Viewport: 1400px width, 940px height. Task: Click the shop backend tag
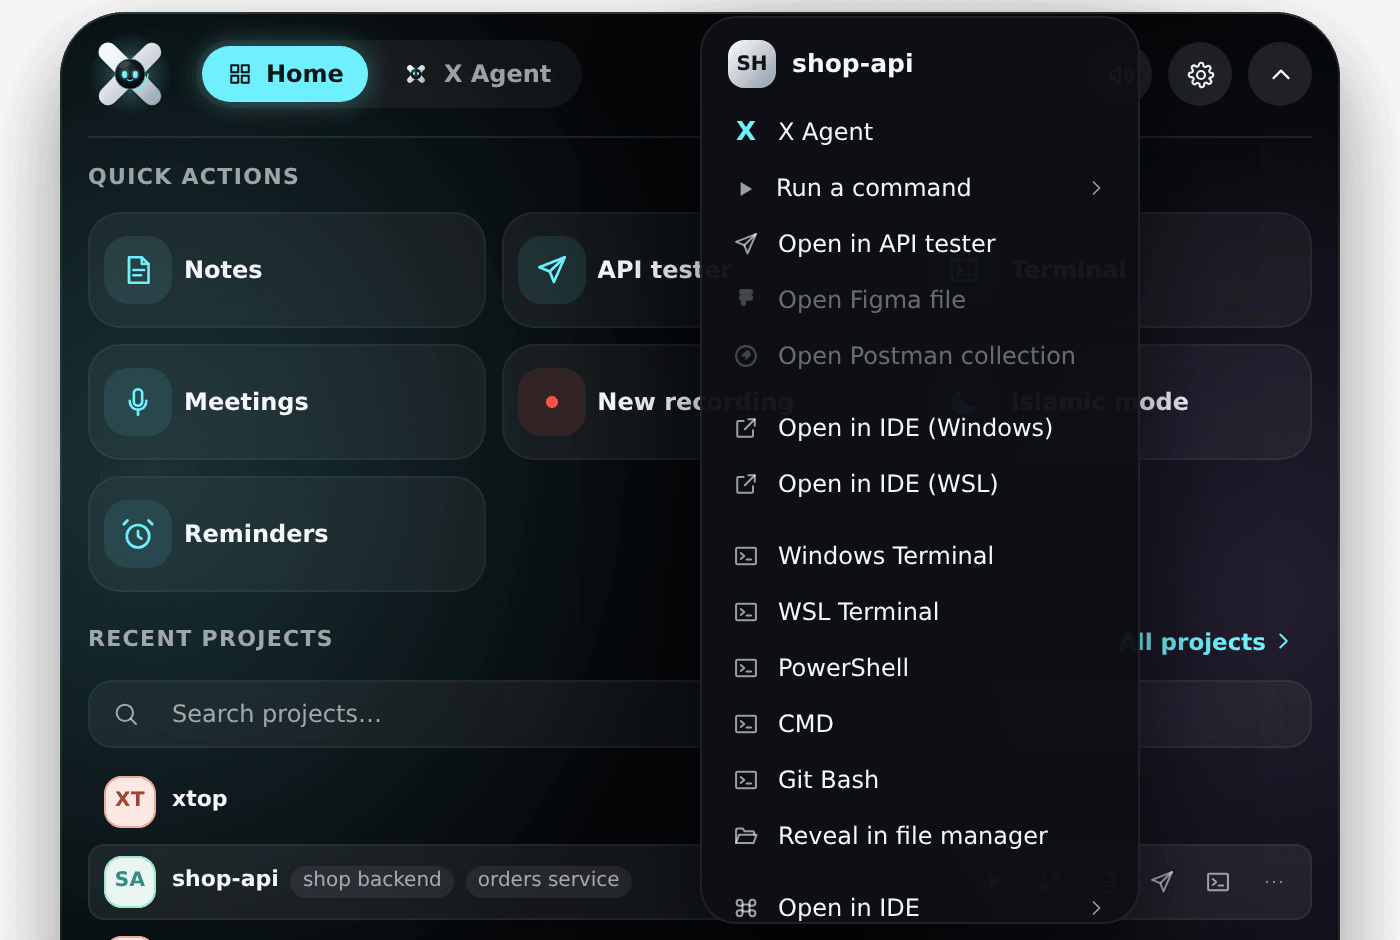tap(372, 880)
